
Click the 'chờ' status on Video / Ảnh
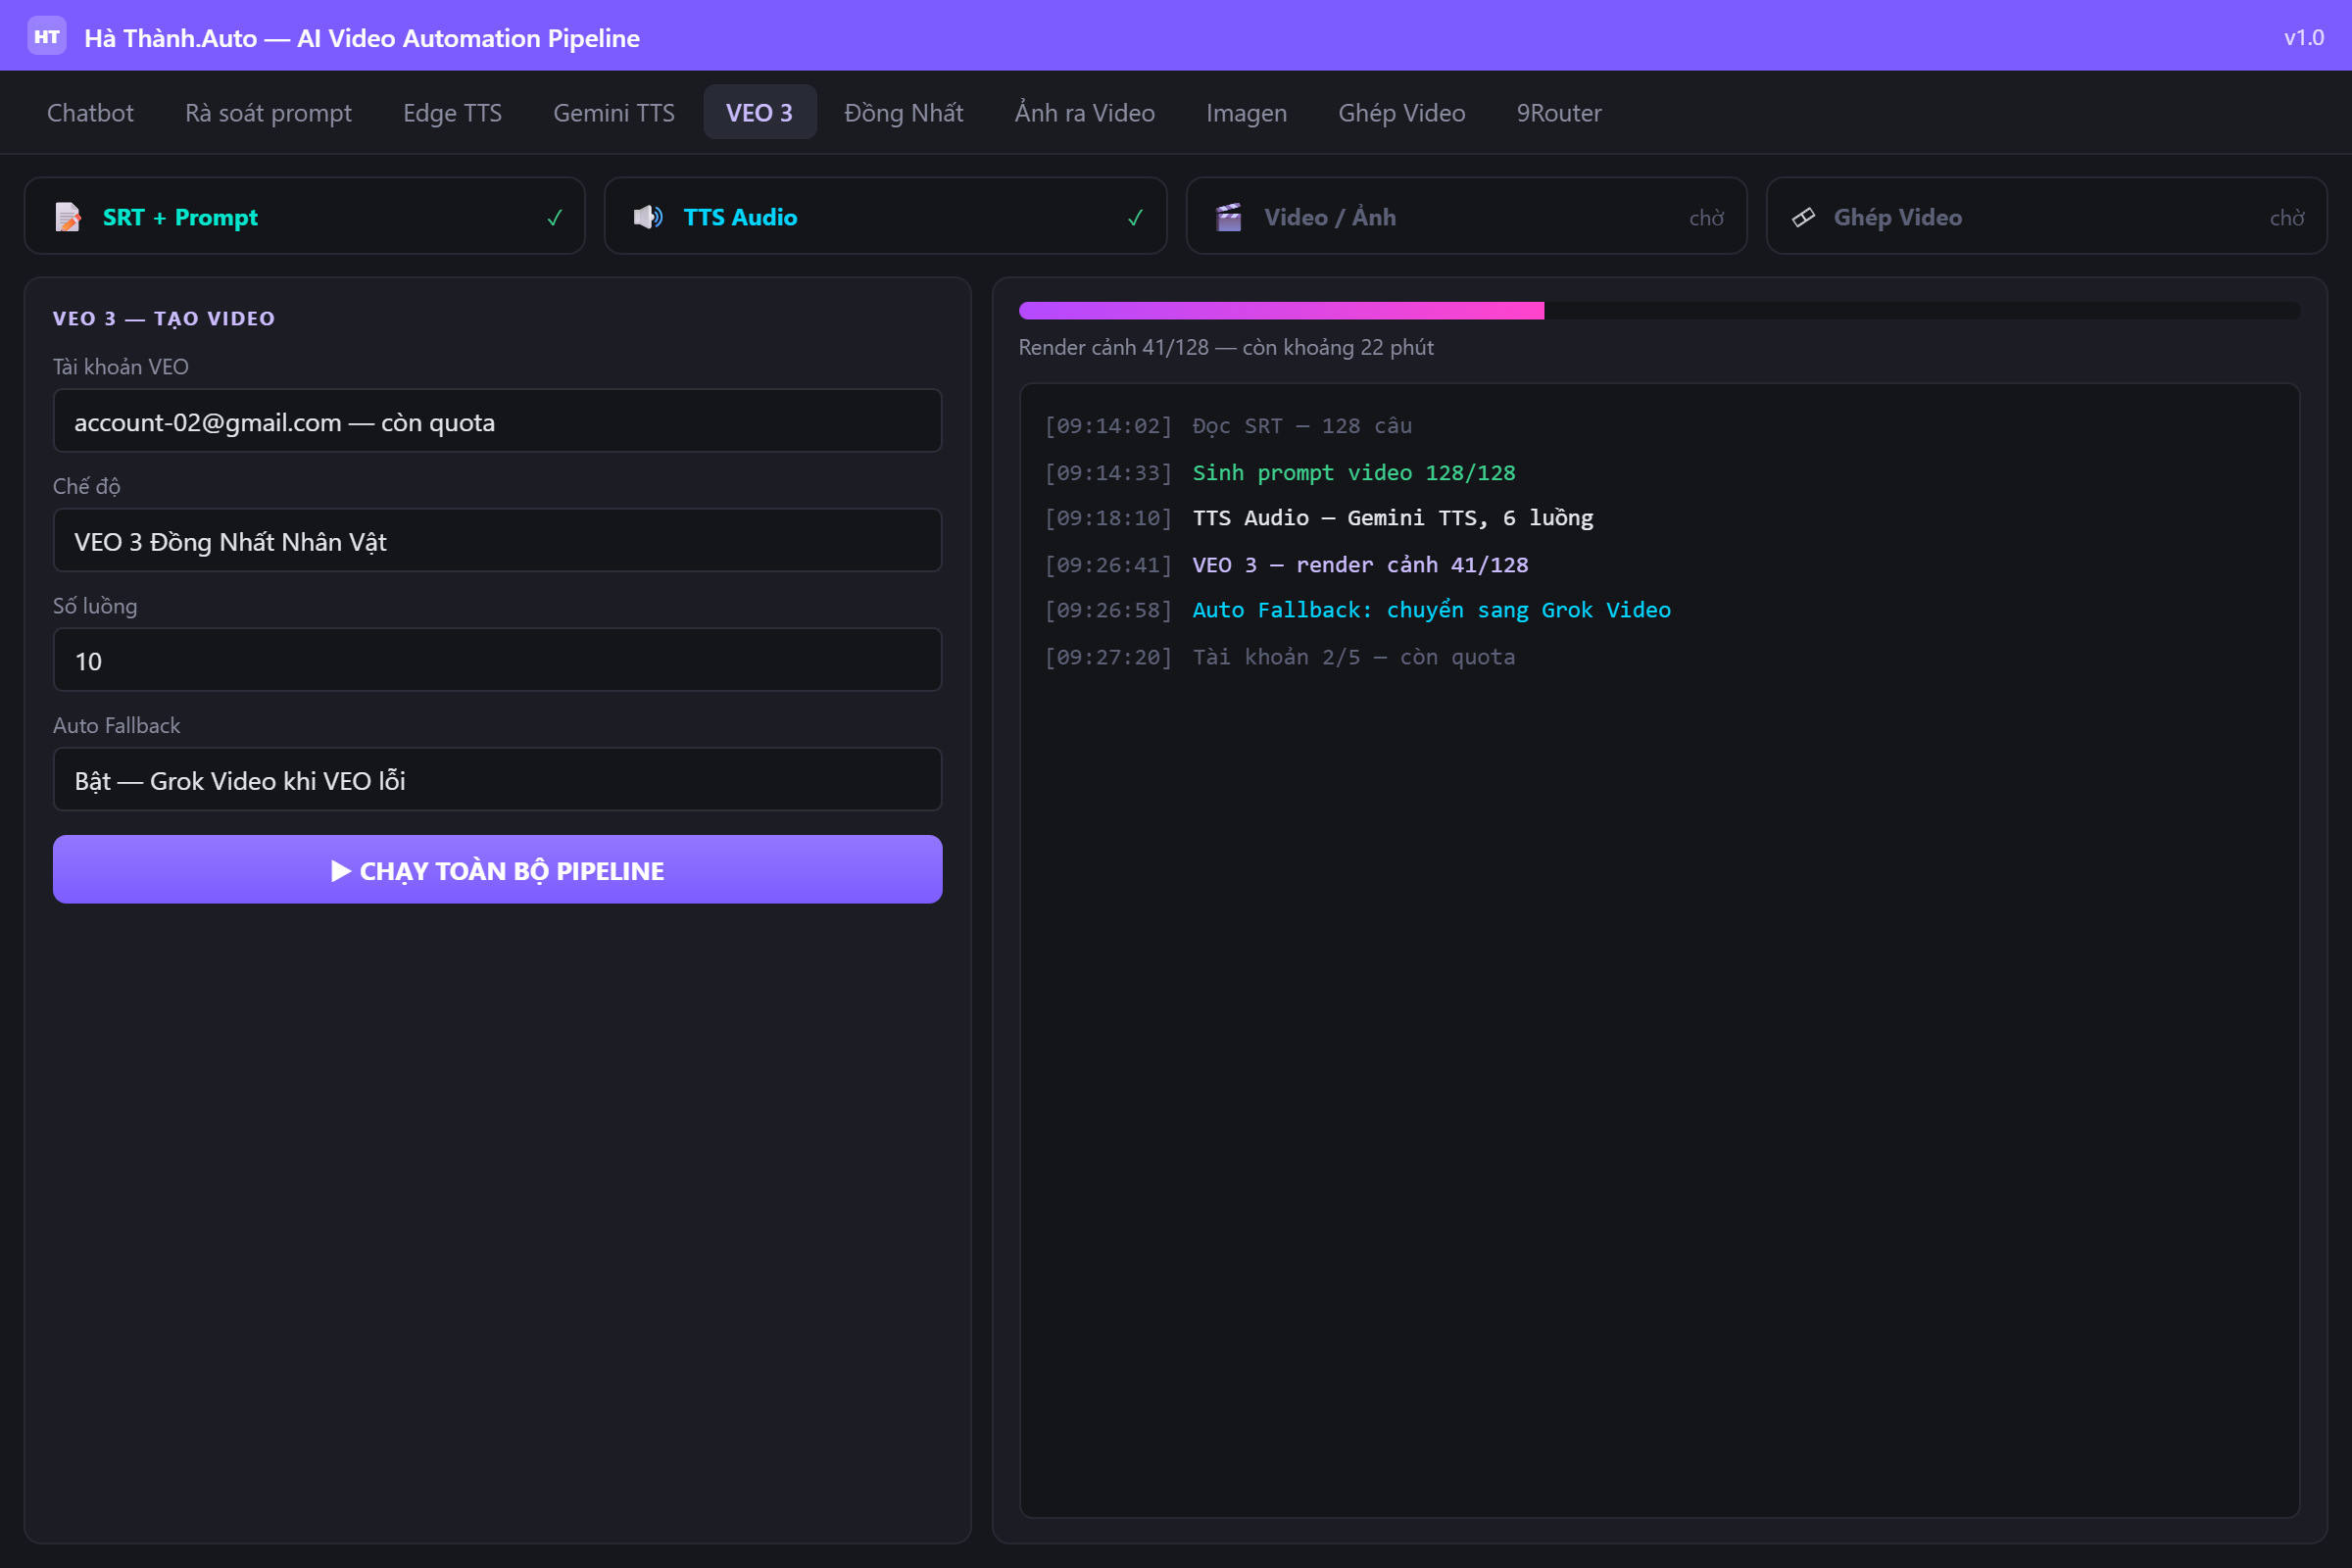(1707, 218)
